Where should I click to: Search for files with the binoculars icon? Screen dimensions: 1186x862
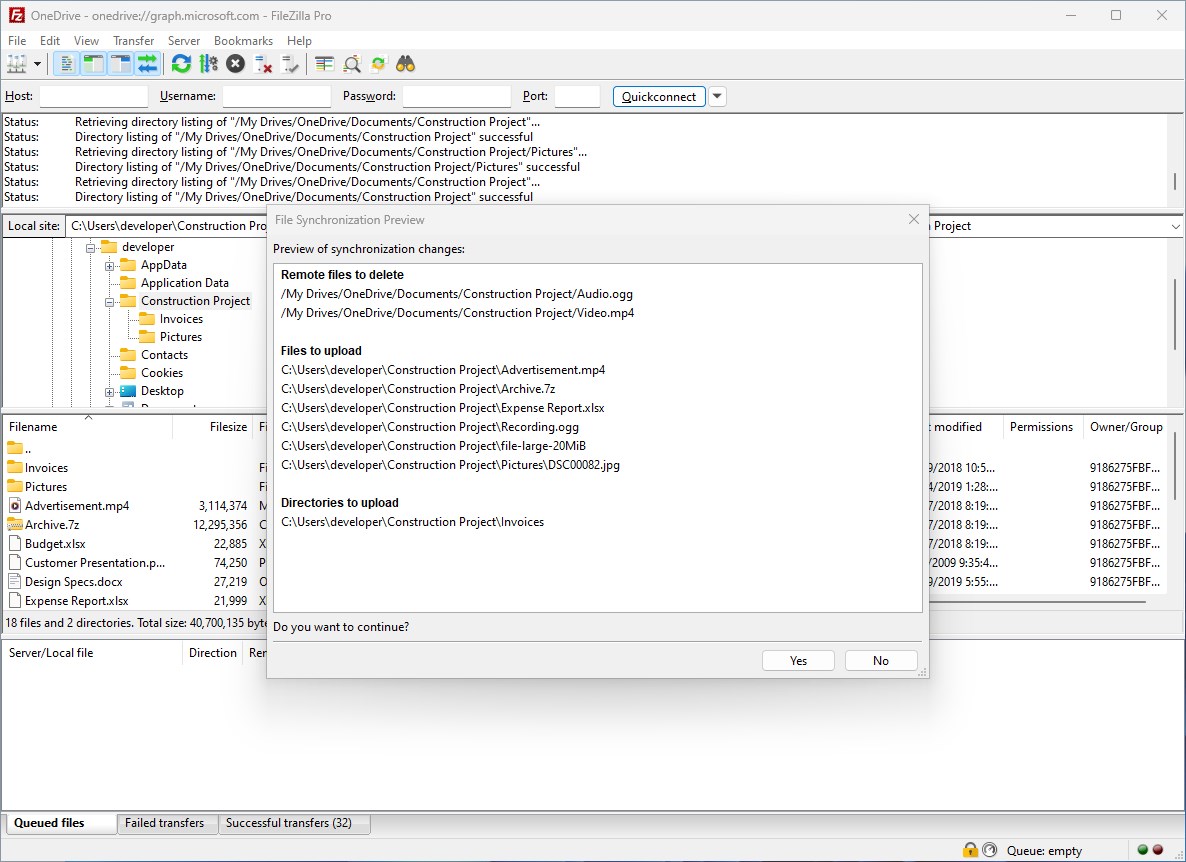pyautogui.click(x=404, y=63)
